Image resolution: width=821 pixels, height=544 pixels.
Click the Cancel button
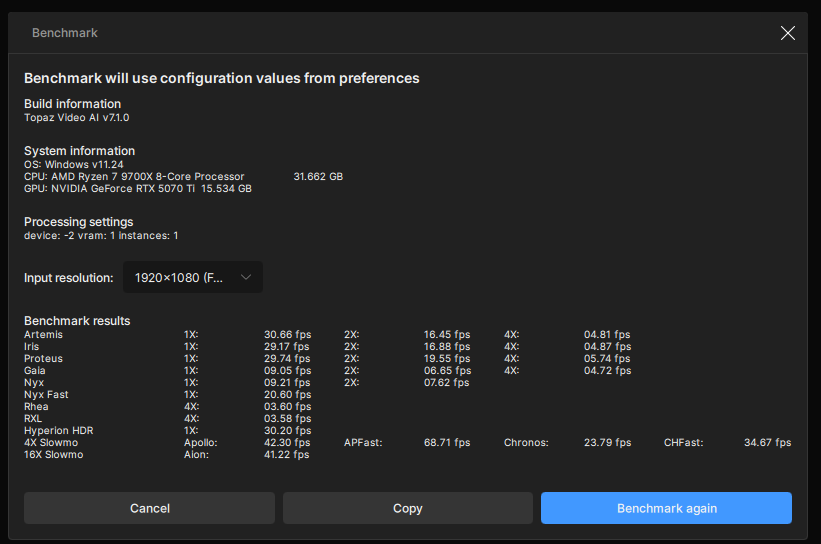(x=149, y=508)
